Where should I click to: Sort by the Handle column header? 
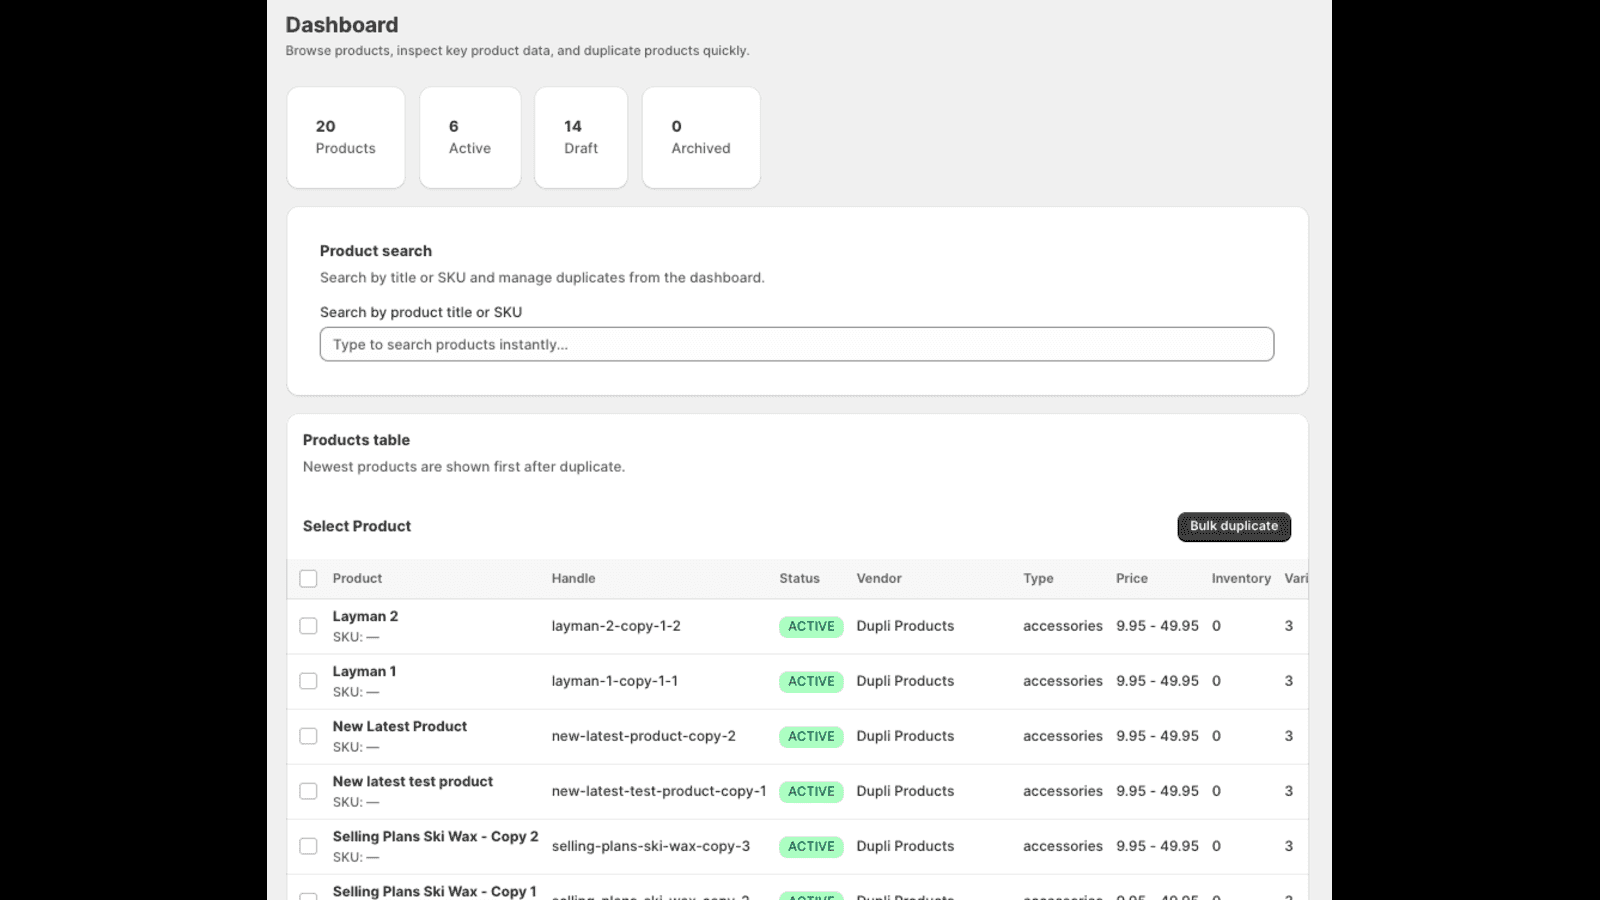click(573, 579)
